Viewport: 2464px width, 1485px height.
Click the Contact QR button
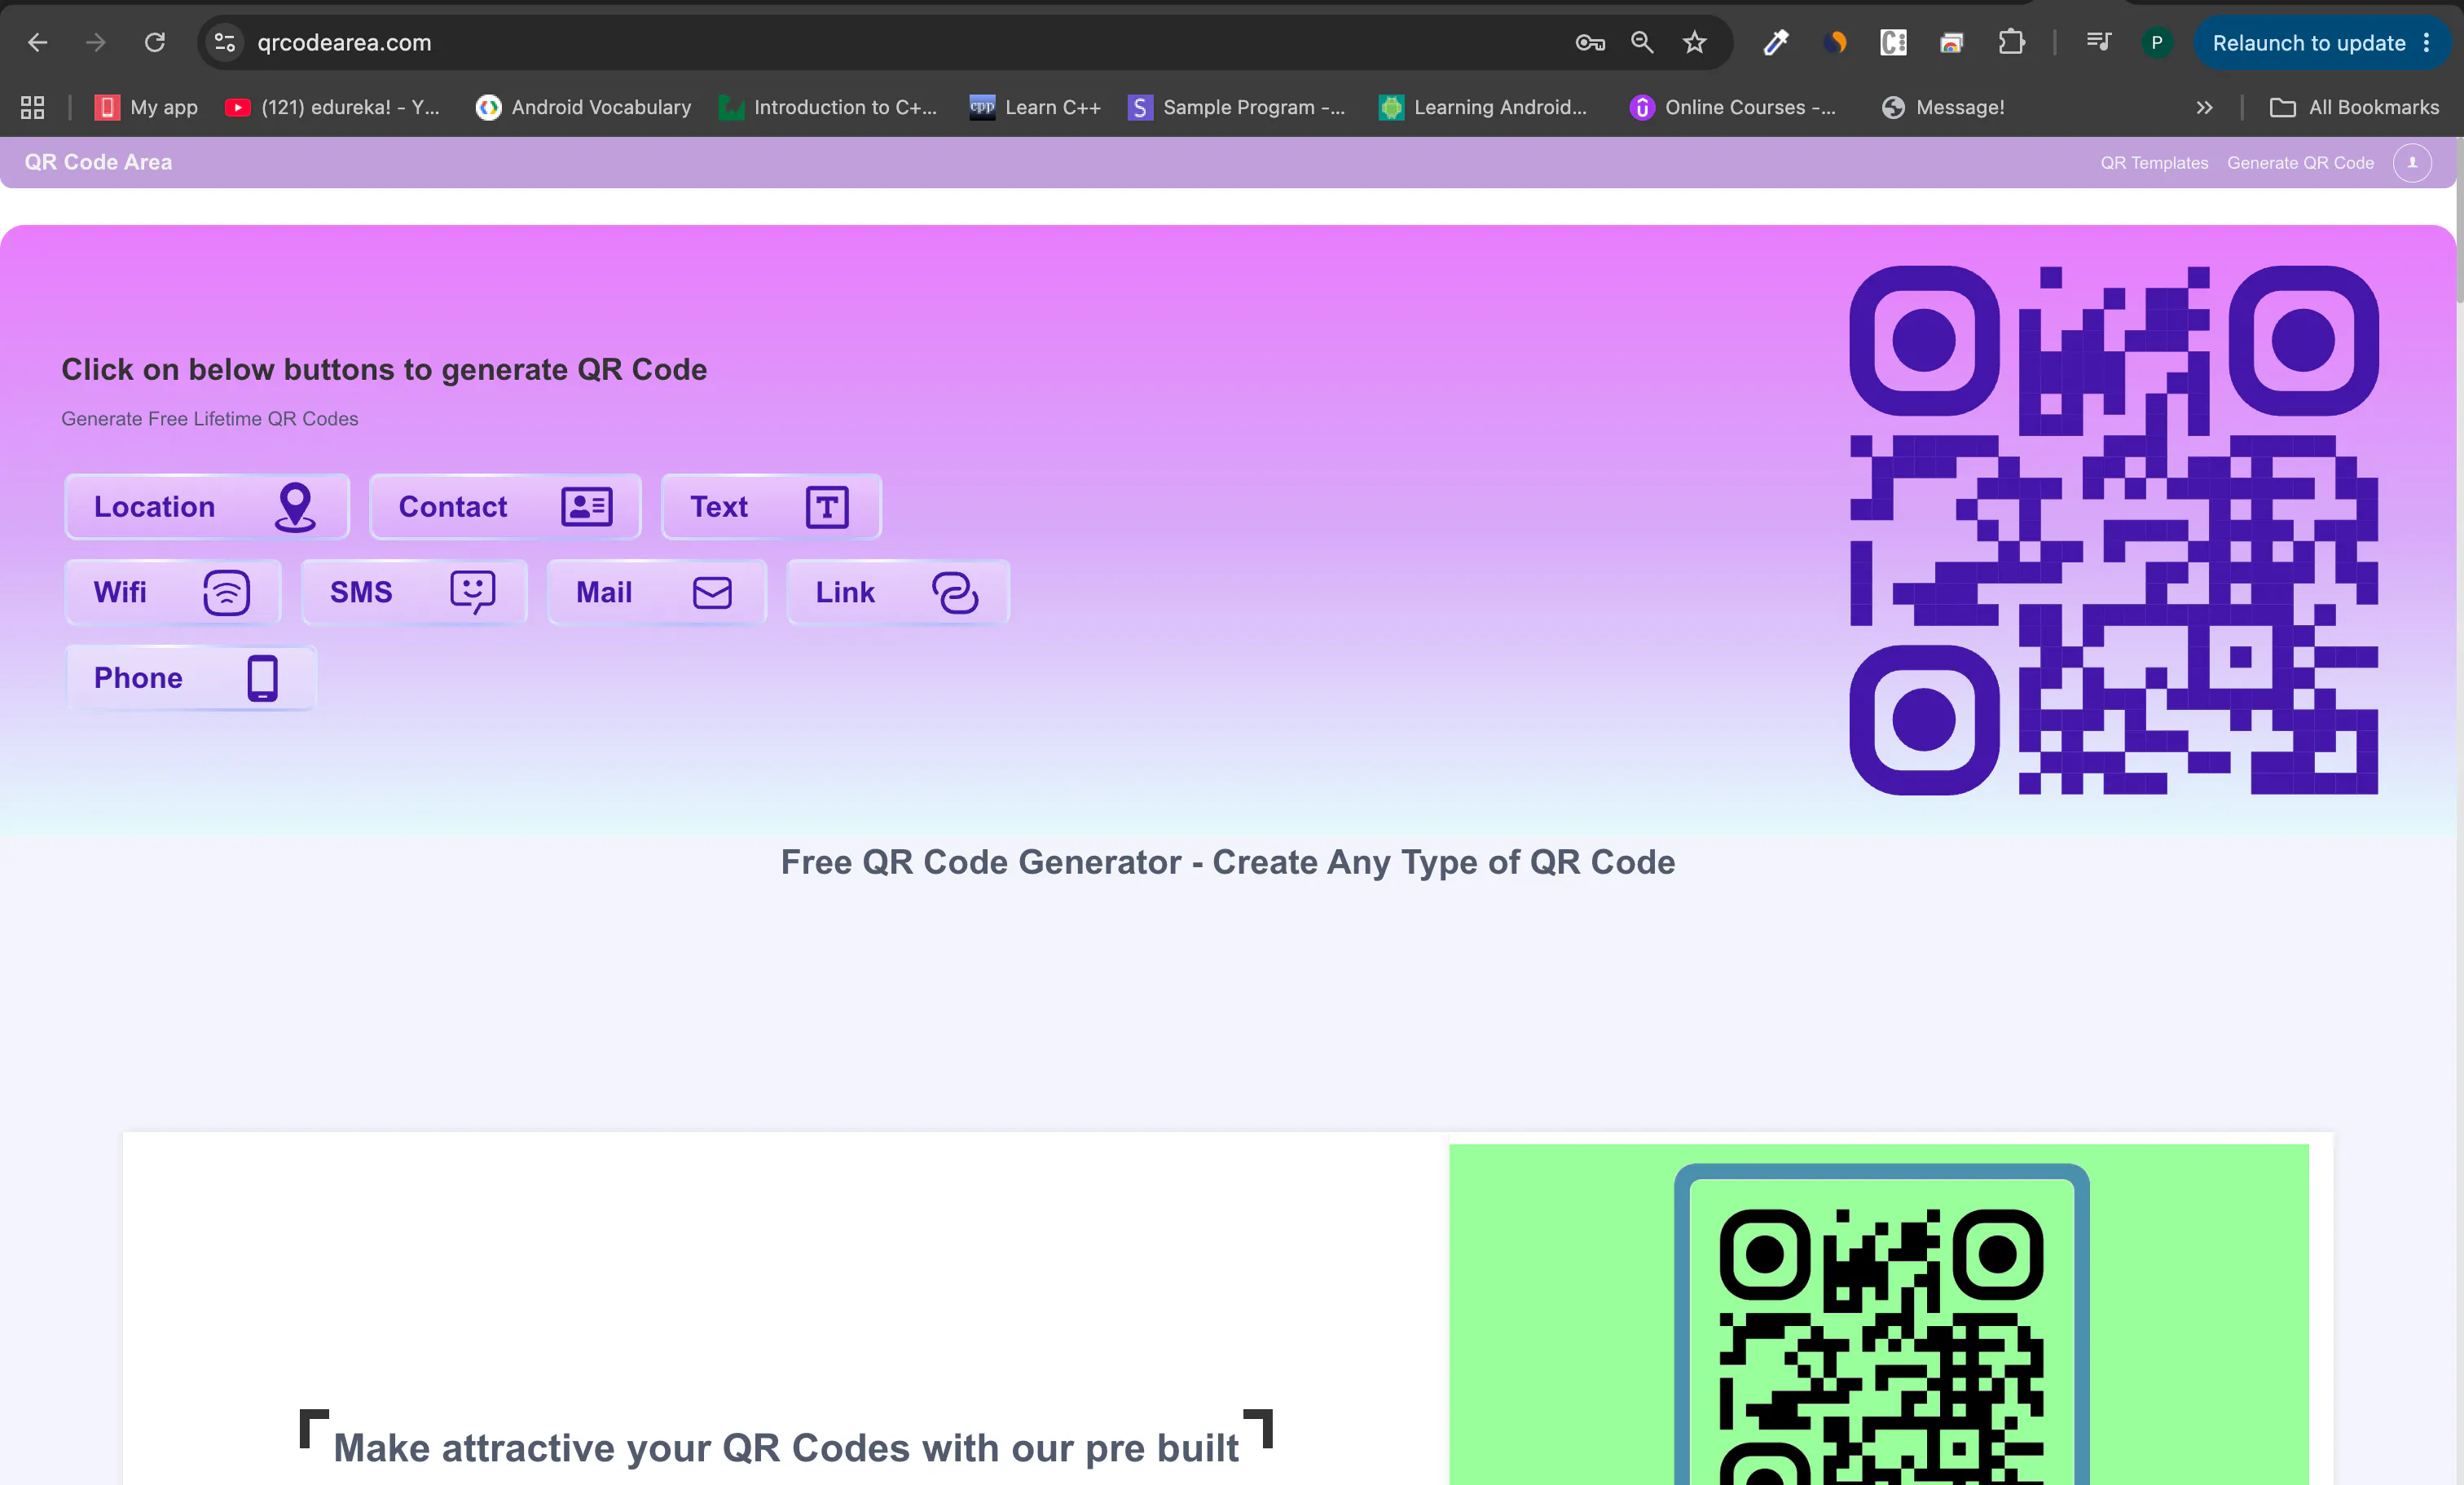click(505, 507)
